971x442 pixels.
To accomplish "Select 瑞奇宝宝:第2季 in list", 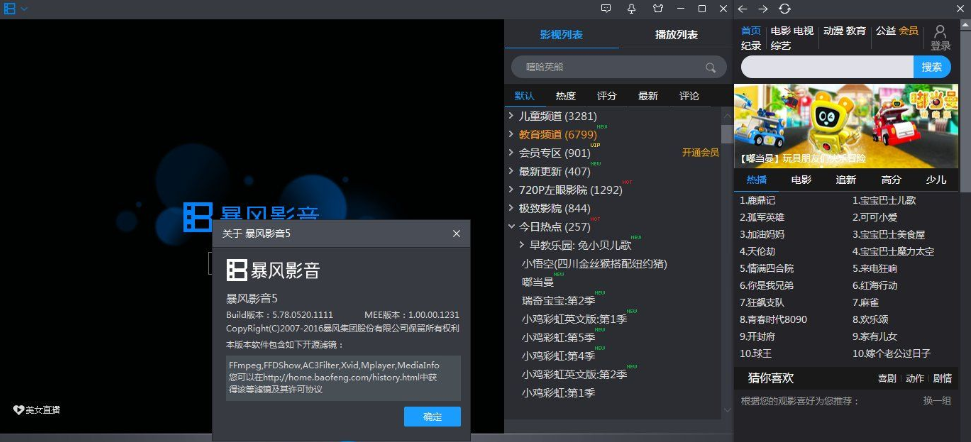I will point(558,301).
